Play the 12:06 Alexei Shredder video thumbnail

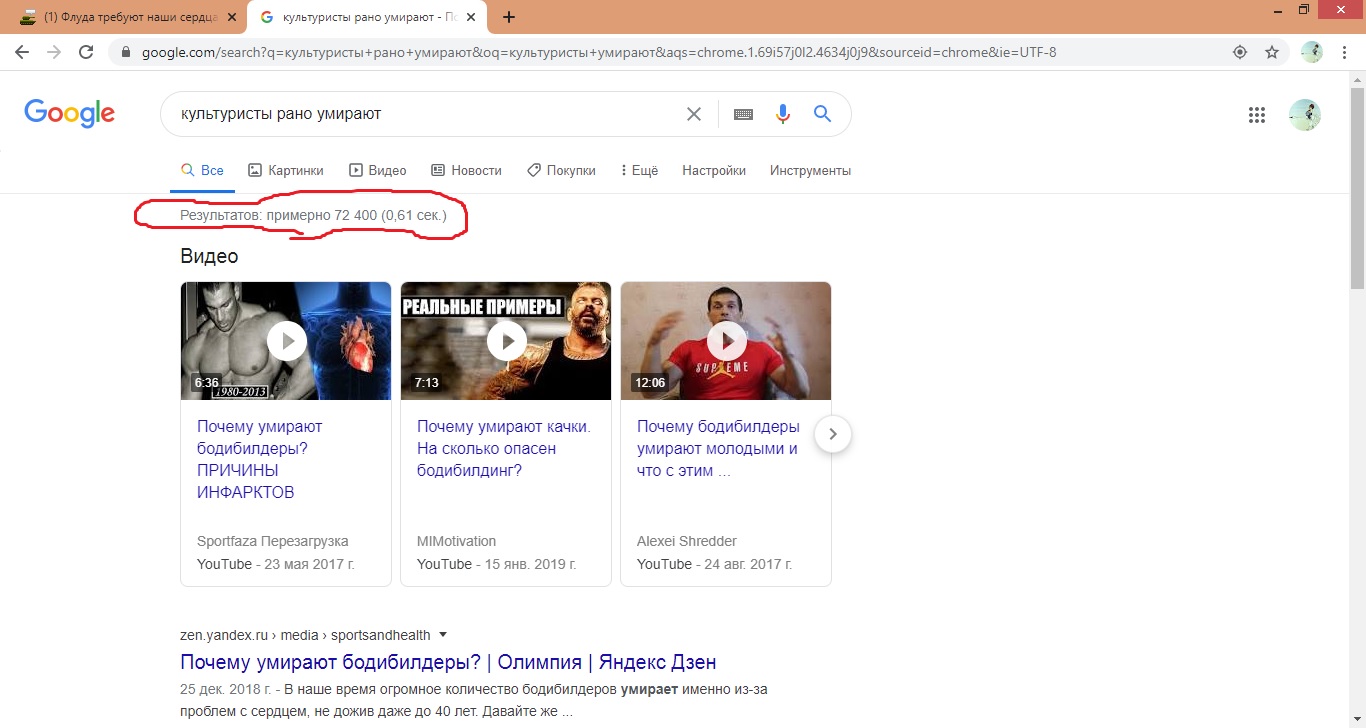(726, 341)
